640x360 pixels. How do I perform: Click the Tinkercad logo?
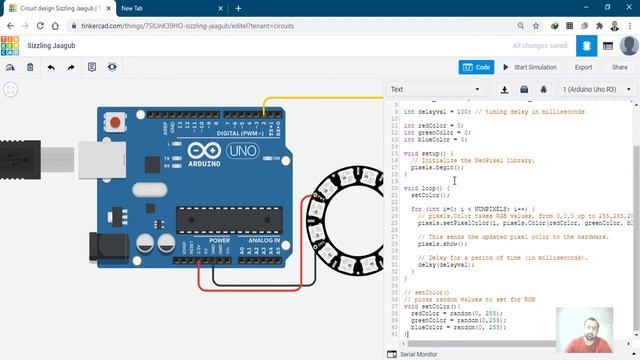(x=10, y=45)
